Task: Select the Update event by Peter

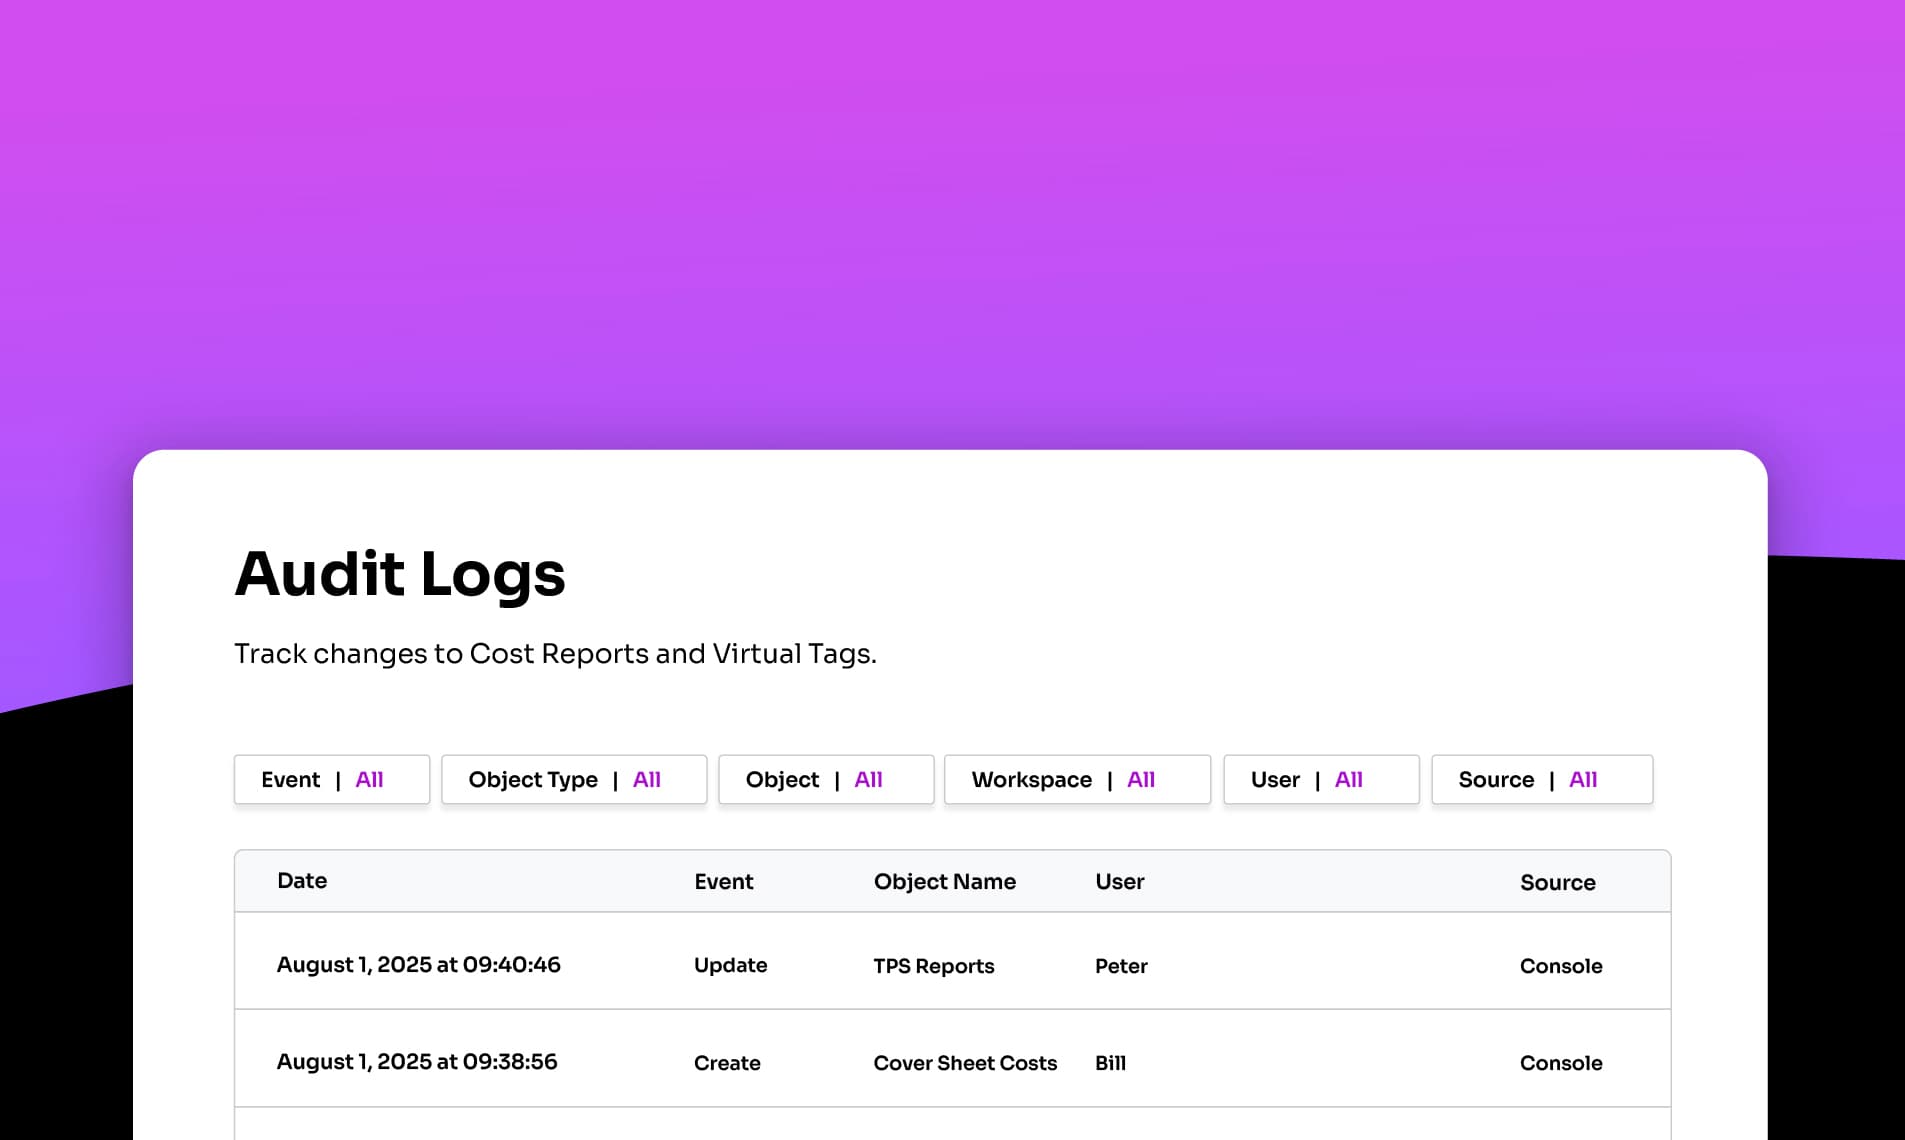Action: click(x=730, y=965)
